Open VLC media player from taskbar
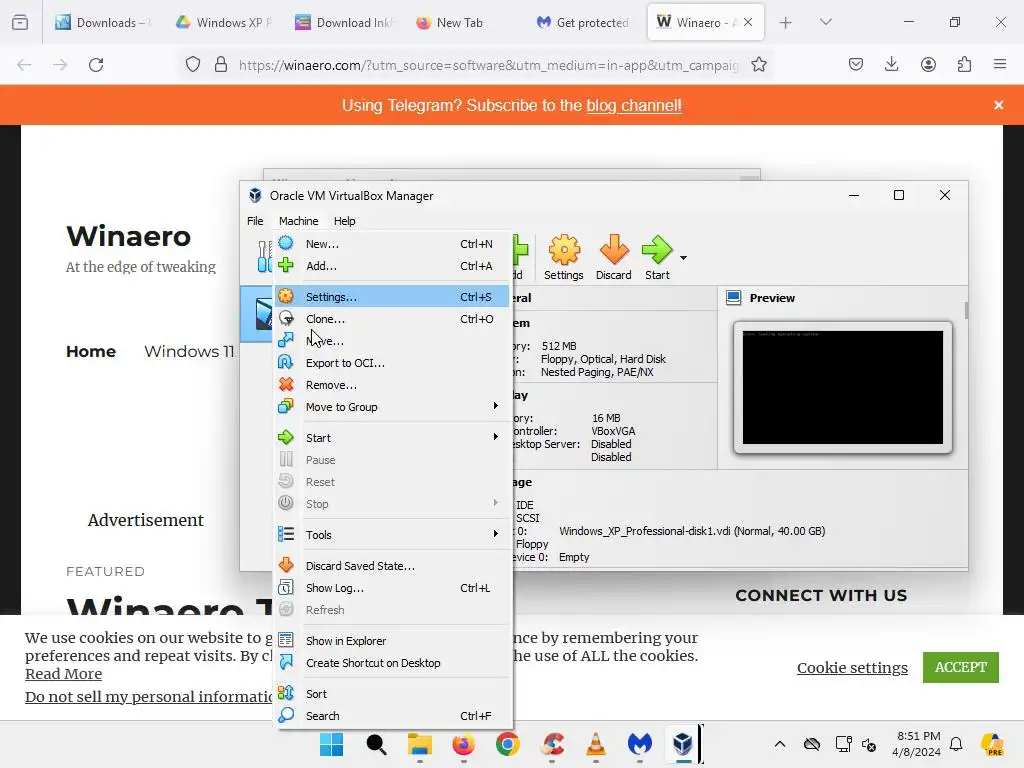This screenshot has height=768, width=1024. pyautogui.click(x=596, y=744)
